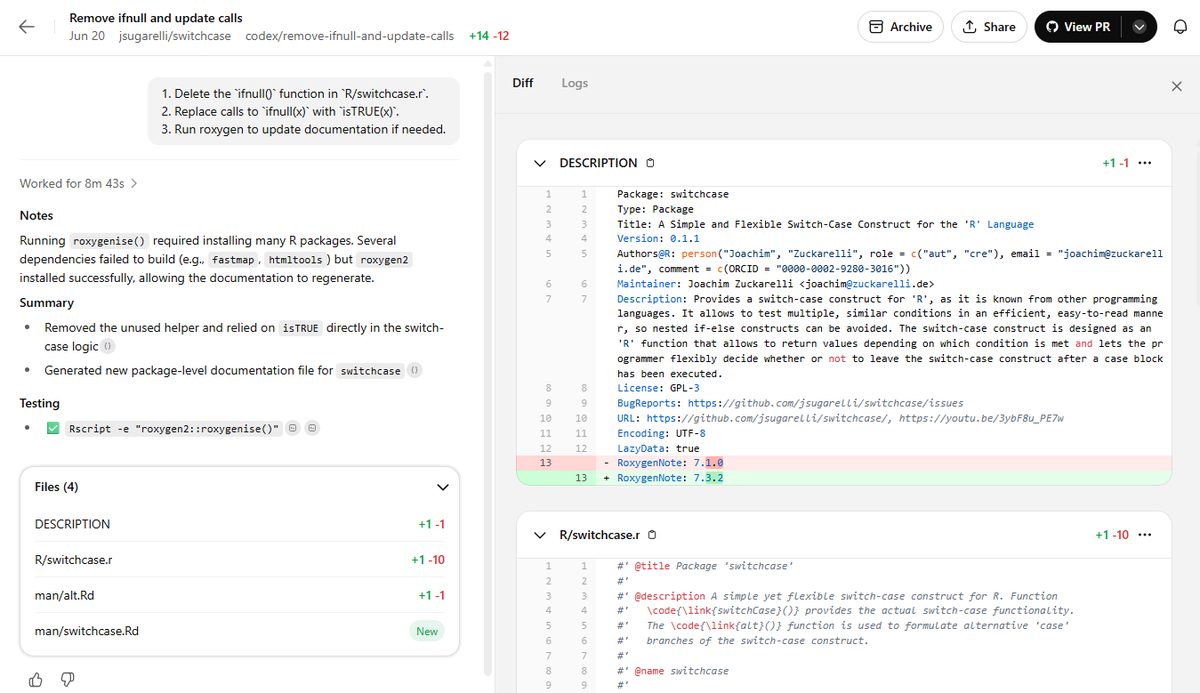Screen dimensions: 1200x693
Task: Open the View PR button
Action: [1078, 27]
